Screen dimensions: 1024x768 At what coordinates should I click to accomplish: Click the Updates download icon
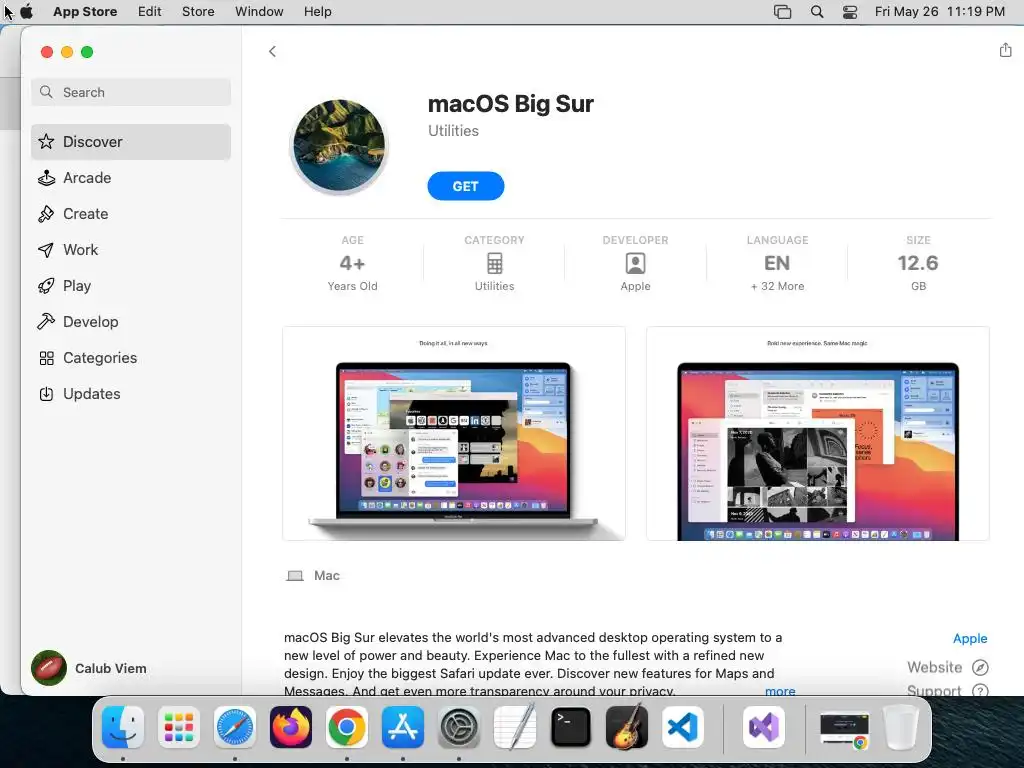pos(46,394)
